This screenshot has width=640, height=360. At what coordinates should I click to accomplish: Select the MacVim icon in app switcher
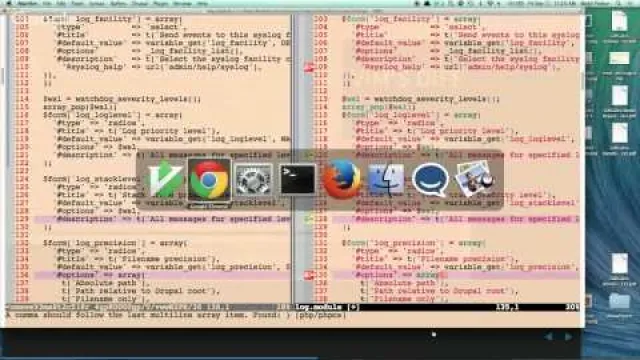click(x=164, y=179)
